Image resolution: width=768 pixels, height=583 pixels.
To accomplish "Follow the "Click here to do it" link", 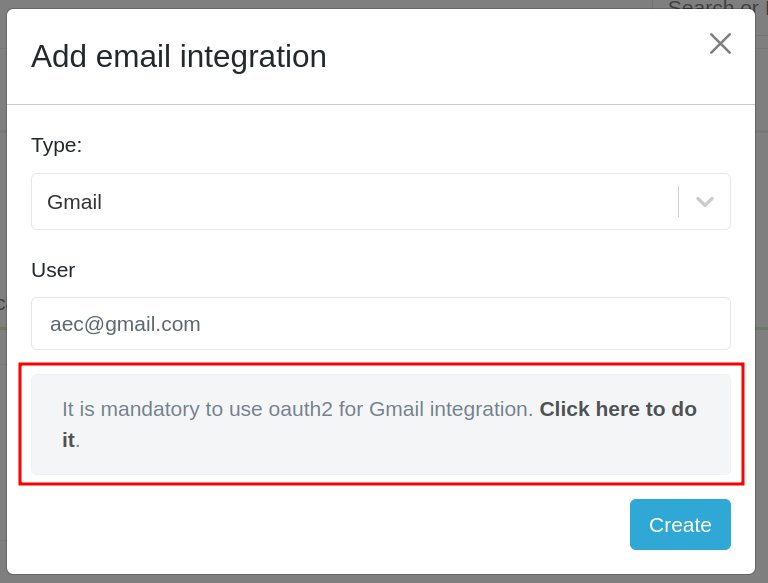I will point(617,409).
